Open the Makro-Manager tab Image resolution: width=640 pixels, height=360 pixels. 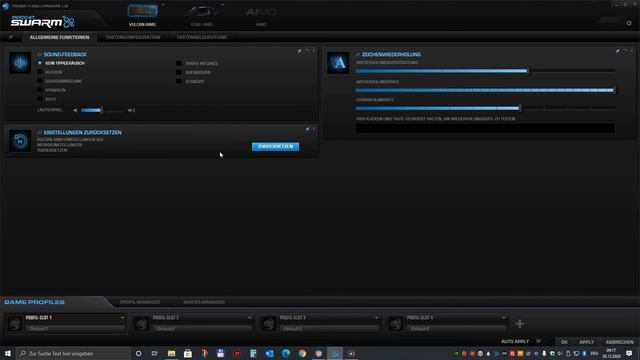pyautogui.click(x=204, y=302)
